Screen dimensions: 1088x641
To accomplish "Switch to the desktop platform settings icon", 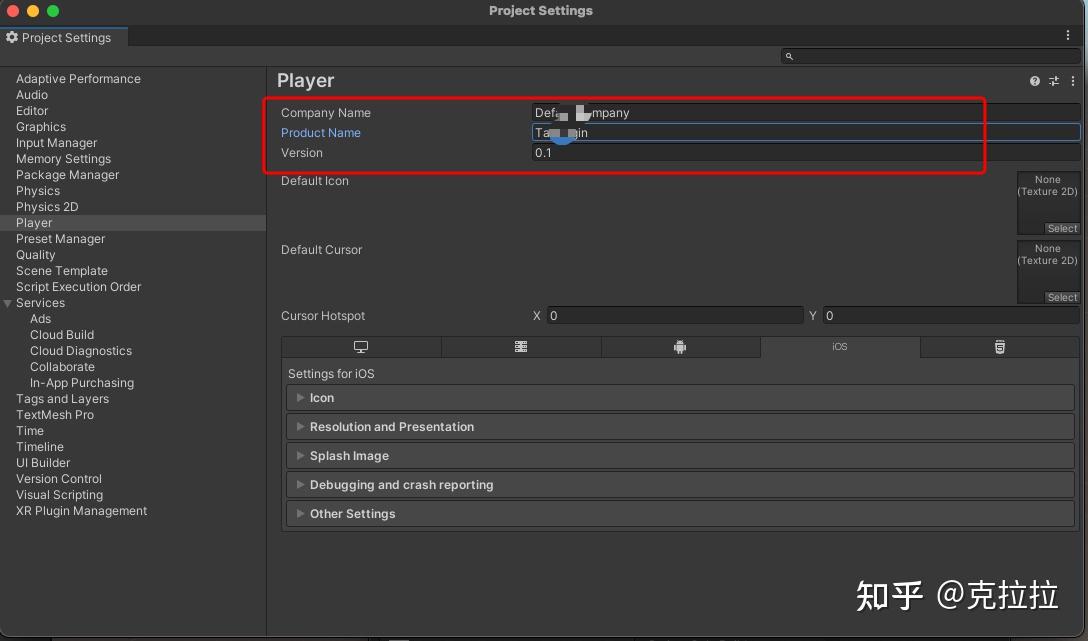I will click(361, 347).
